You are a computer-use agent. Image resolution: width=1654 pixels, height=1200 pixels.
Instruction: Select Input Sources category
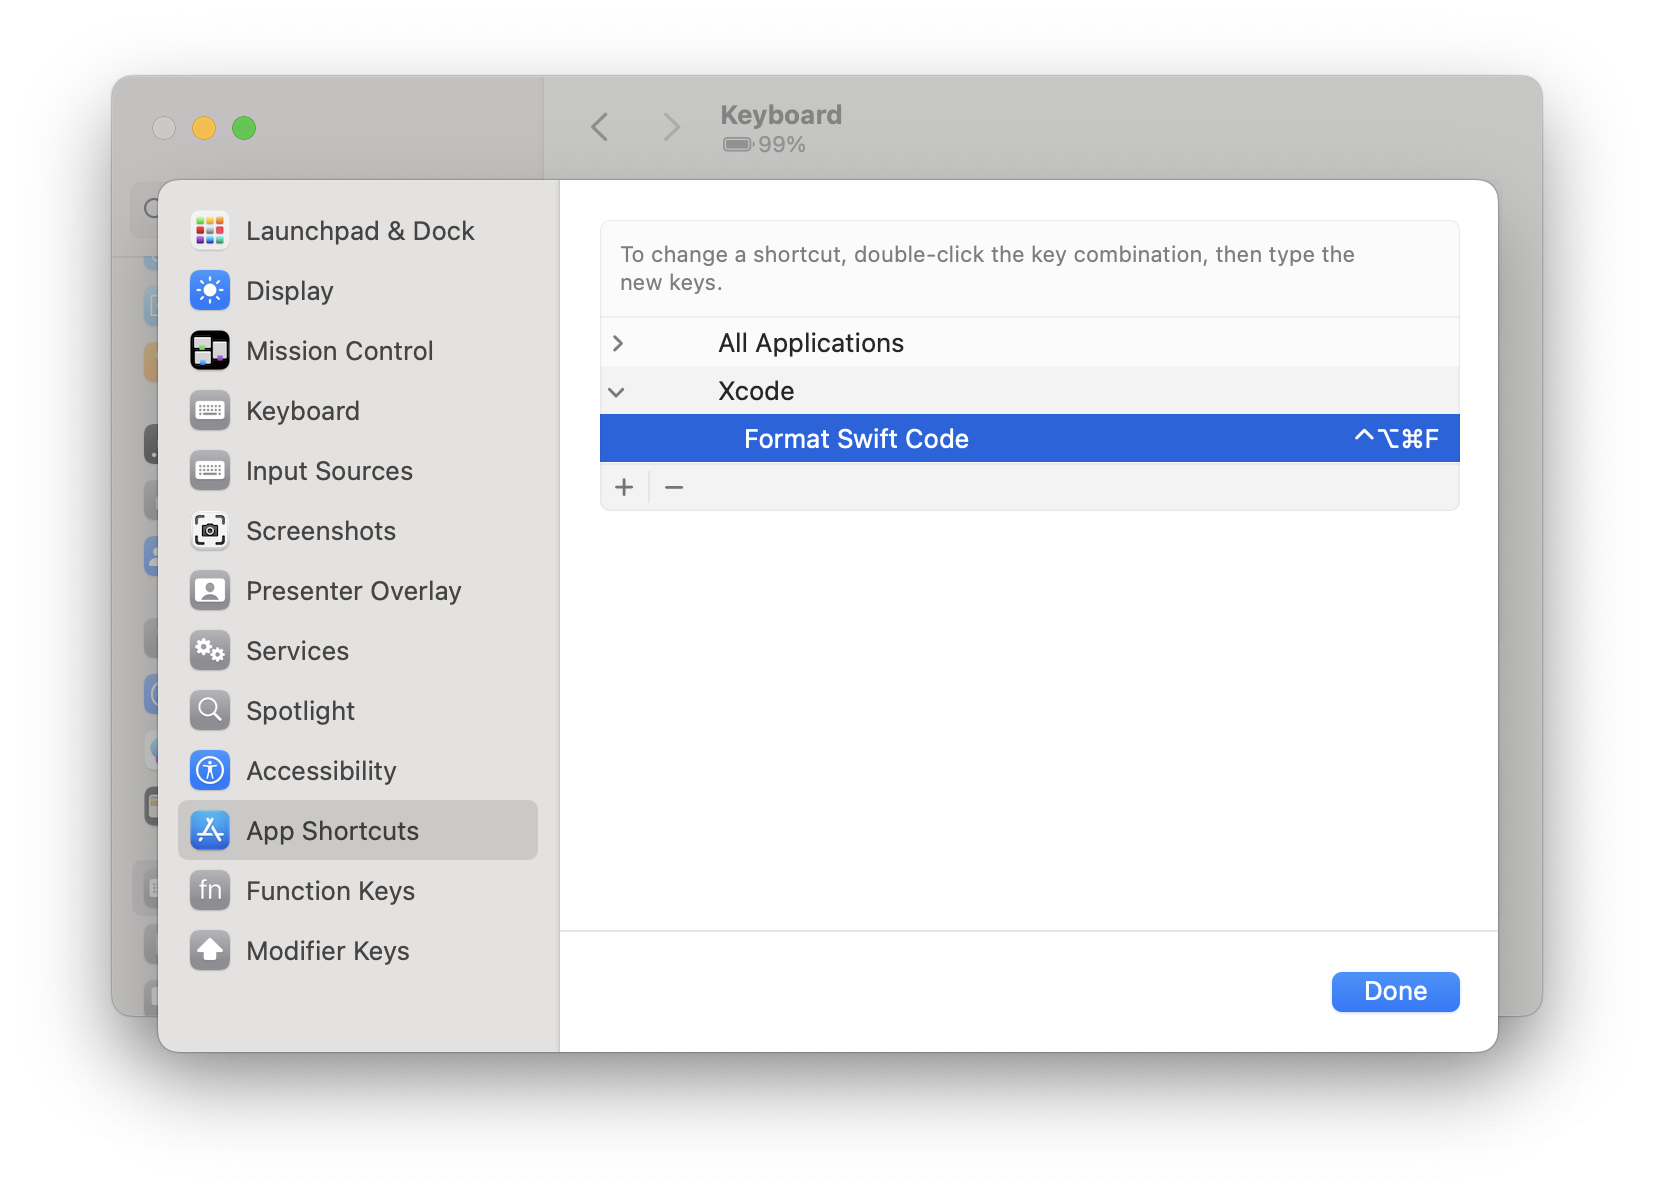pyautogui.click(x=358, y=471)
